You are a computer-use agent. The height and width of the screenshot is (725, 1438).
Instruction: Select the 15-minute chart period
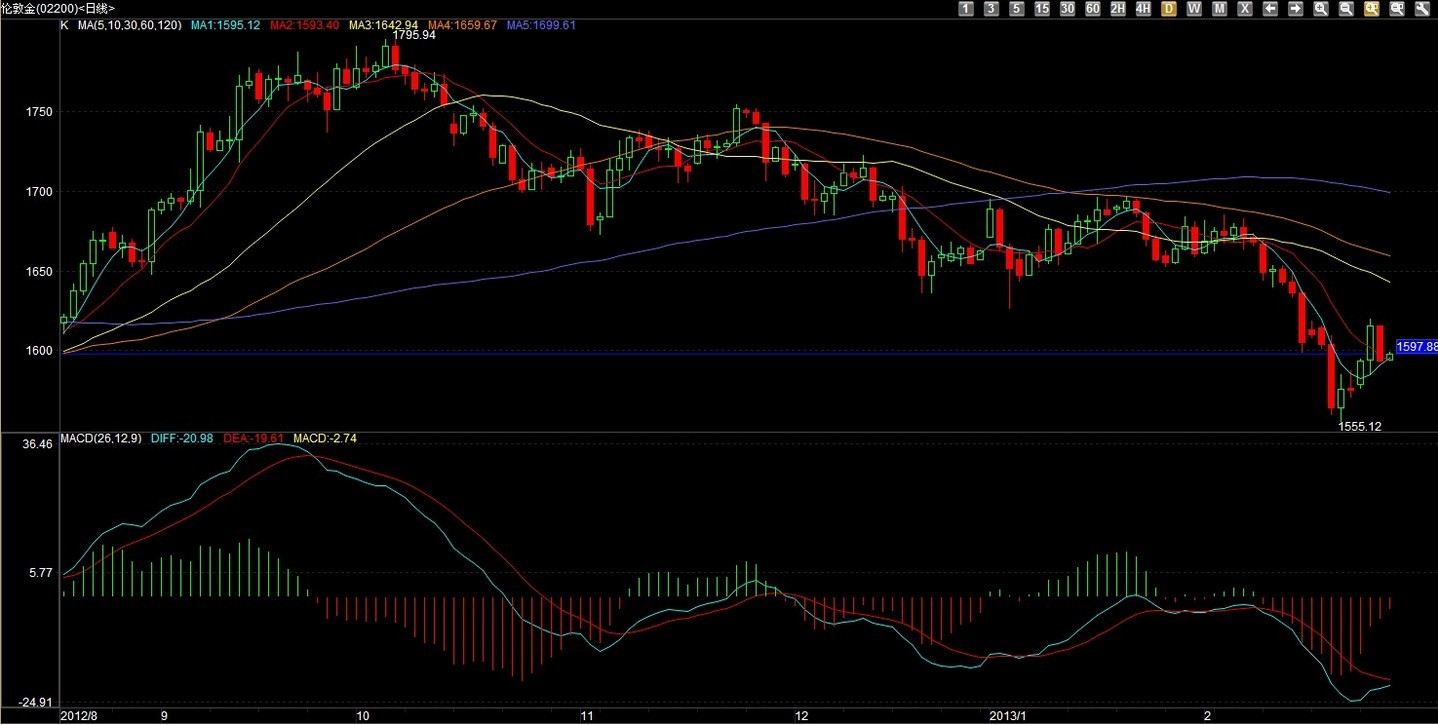pos(1042,8)
